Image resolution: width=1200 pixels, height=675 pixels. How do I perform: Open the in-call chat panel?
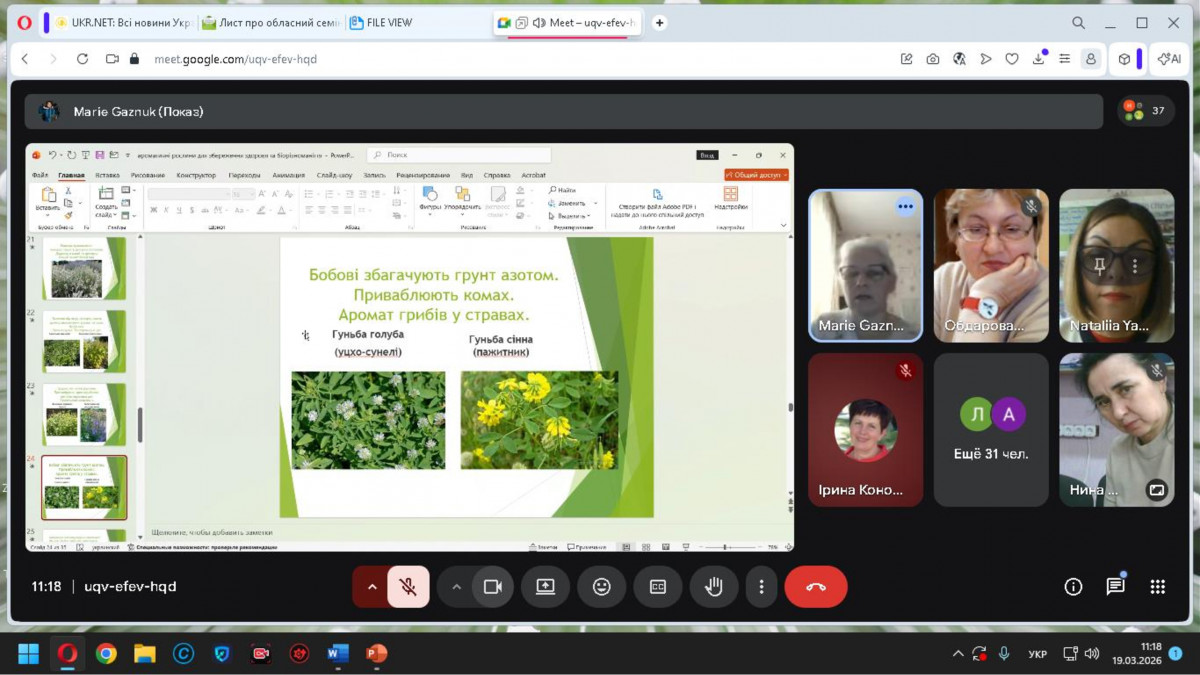click(x=1115, y=587)
